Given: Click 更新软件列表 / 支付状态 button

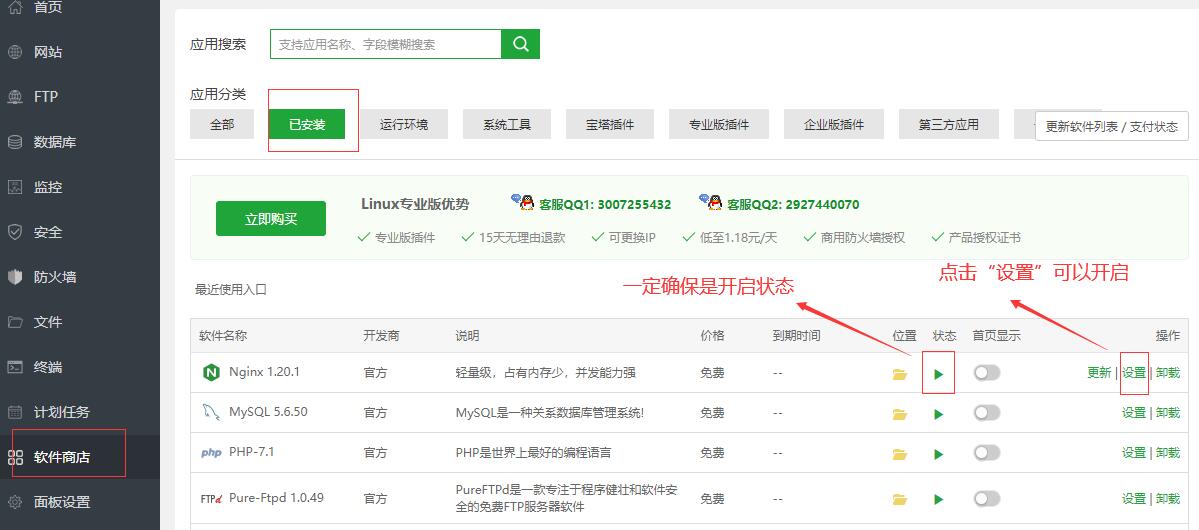Looking at the screenshot, I should pos(1111,127).
